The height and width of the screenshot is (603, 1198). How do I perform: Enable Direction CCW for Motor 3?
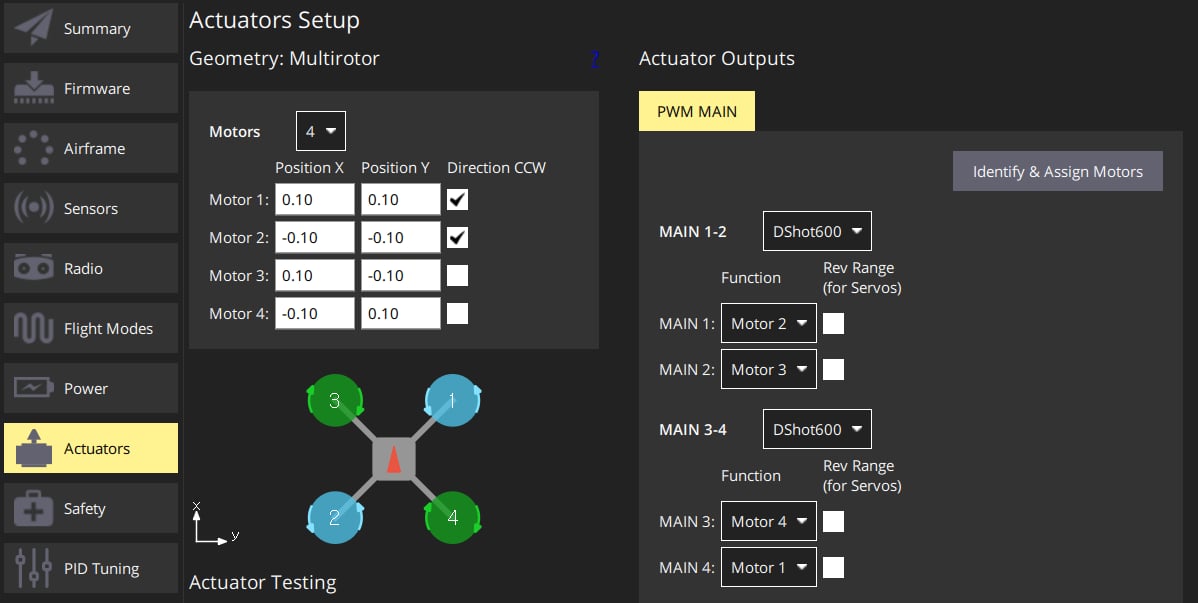click(457, 276)
